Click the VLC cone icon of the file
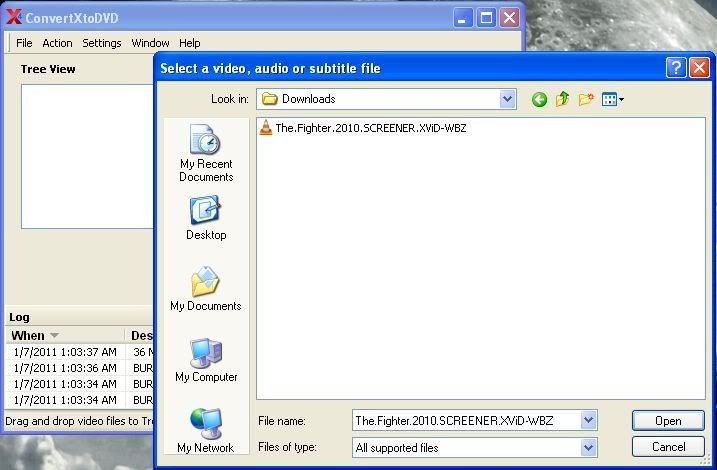 266,128
